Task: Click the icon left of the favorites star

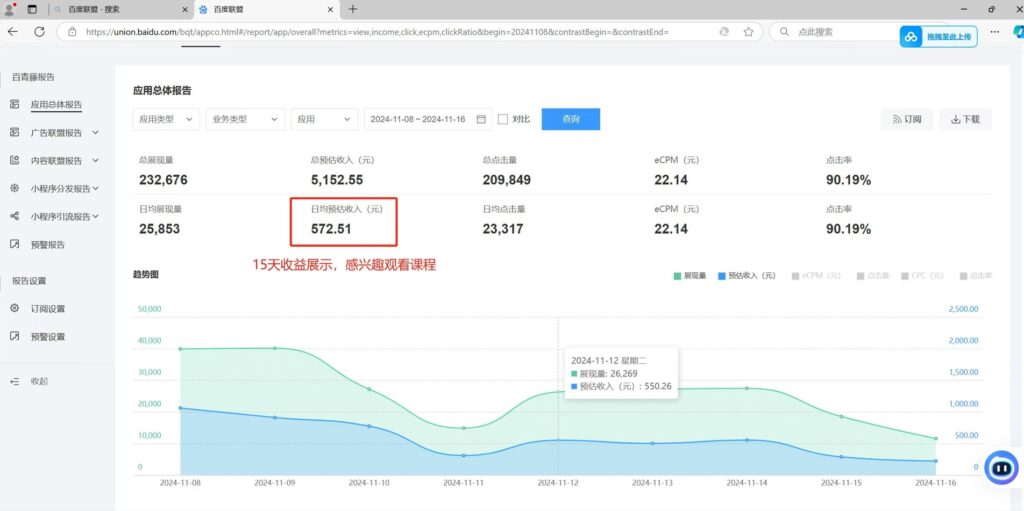Action: click(x=724, y=31)
